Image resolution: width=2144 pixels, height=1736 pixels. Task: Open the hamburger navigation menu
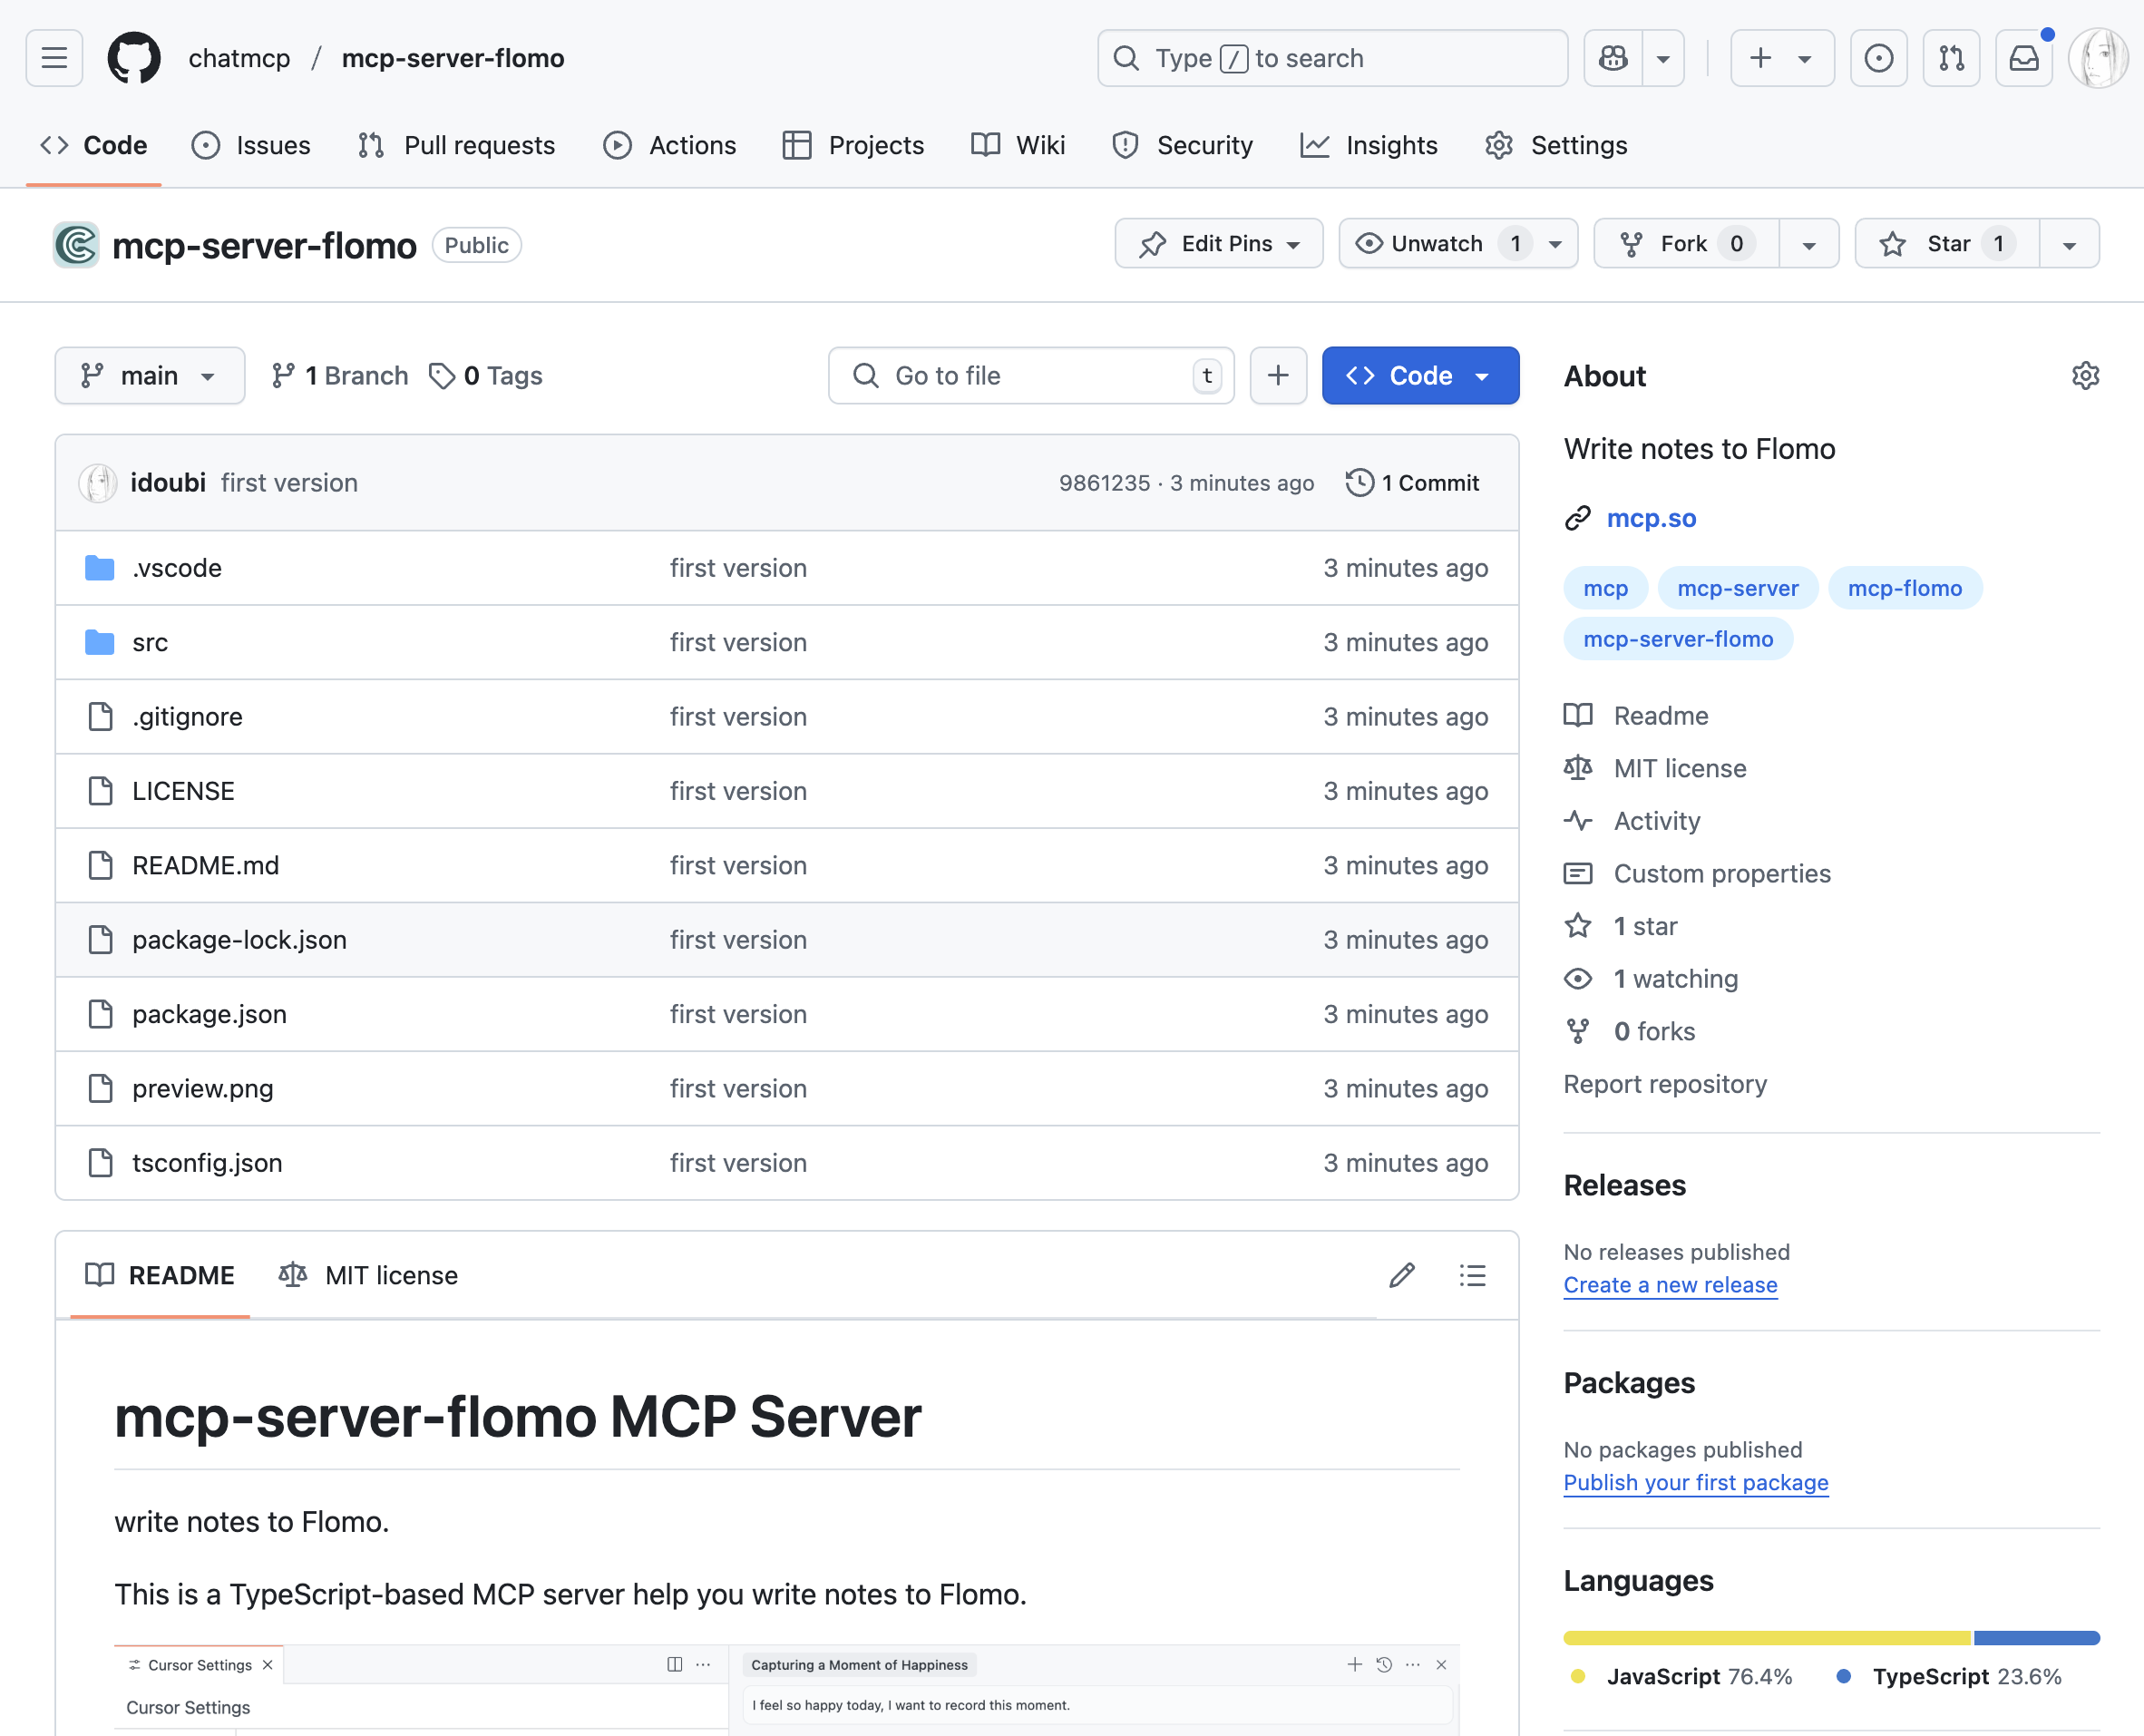click(54, 58)
